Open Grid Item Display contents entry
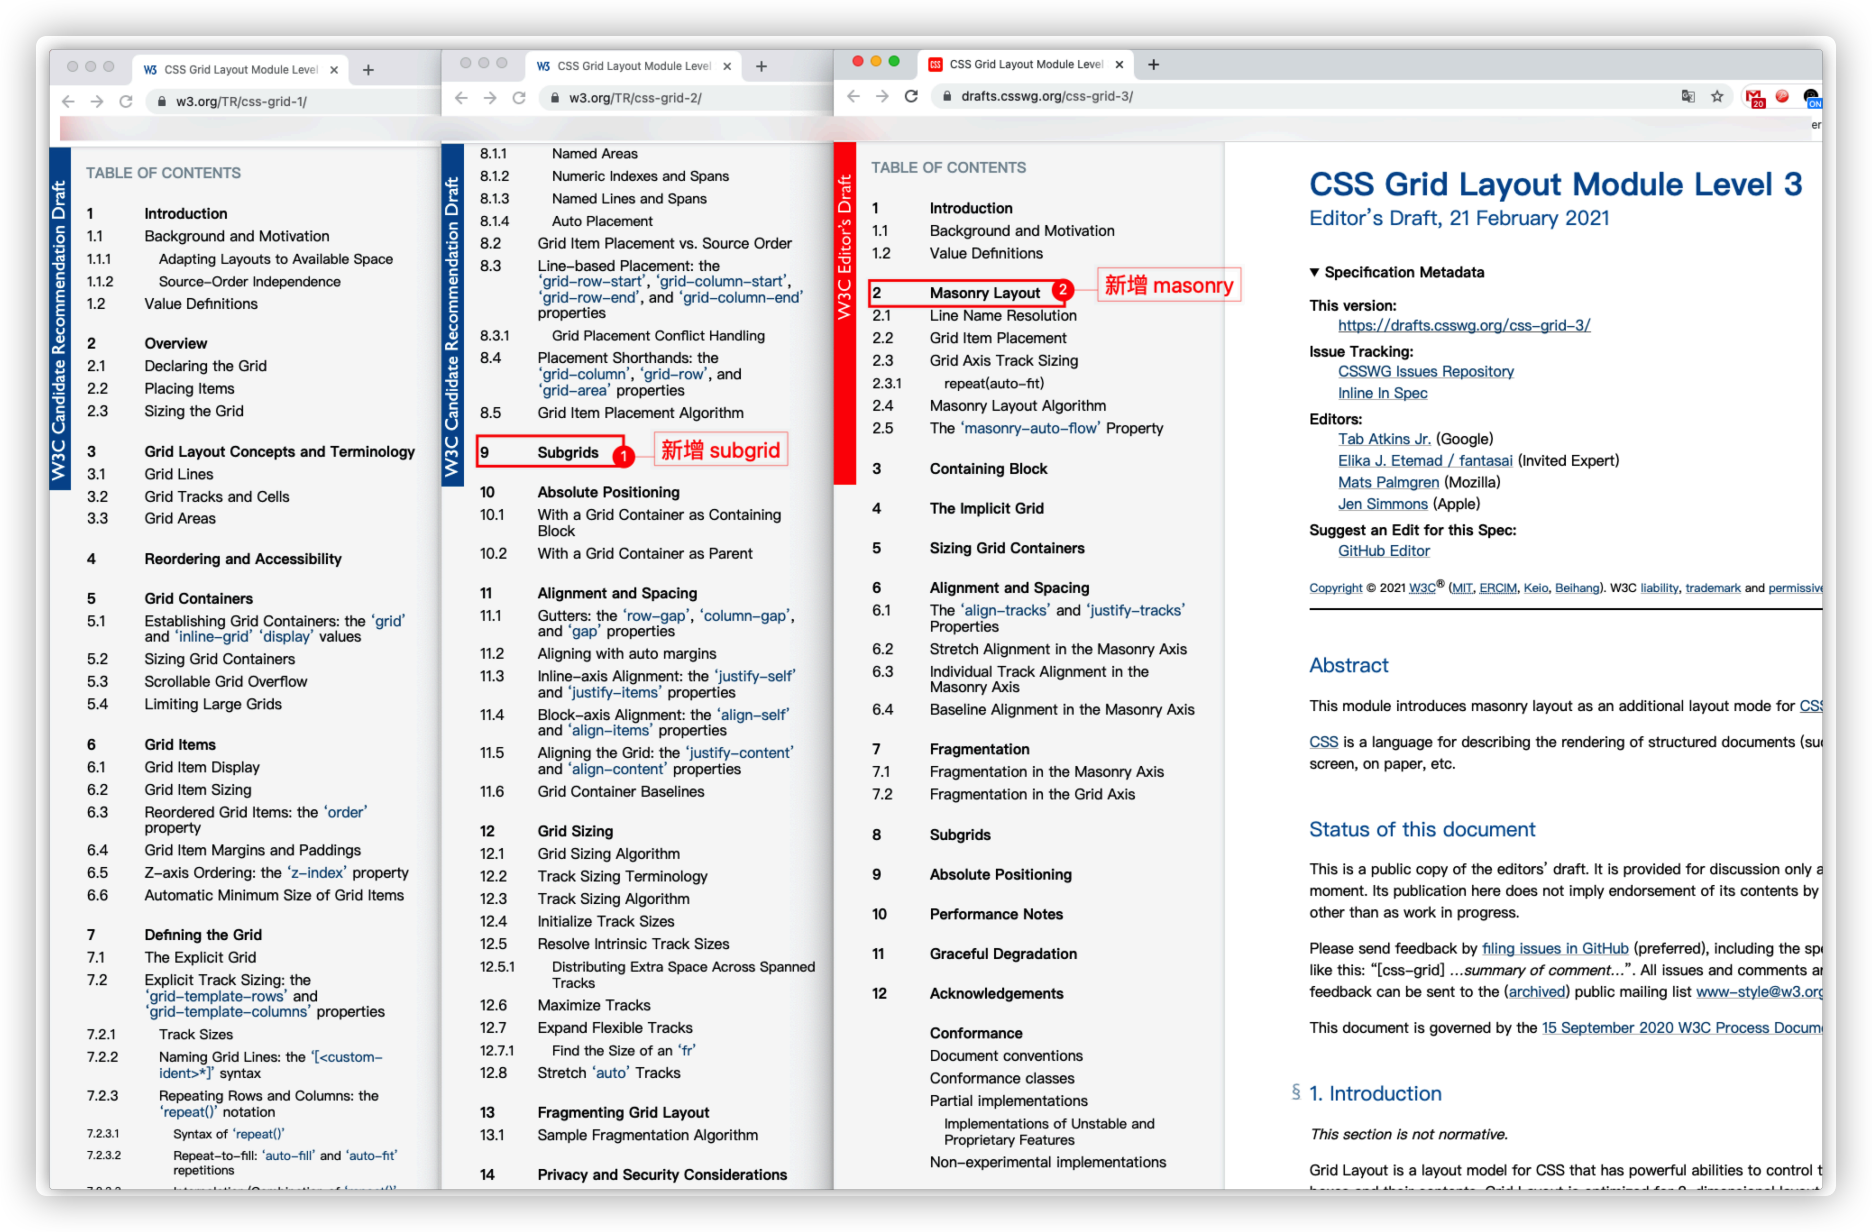 click(202, 767)
